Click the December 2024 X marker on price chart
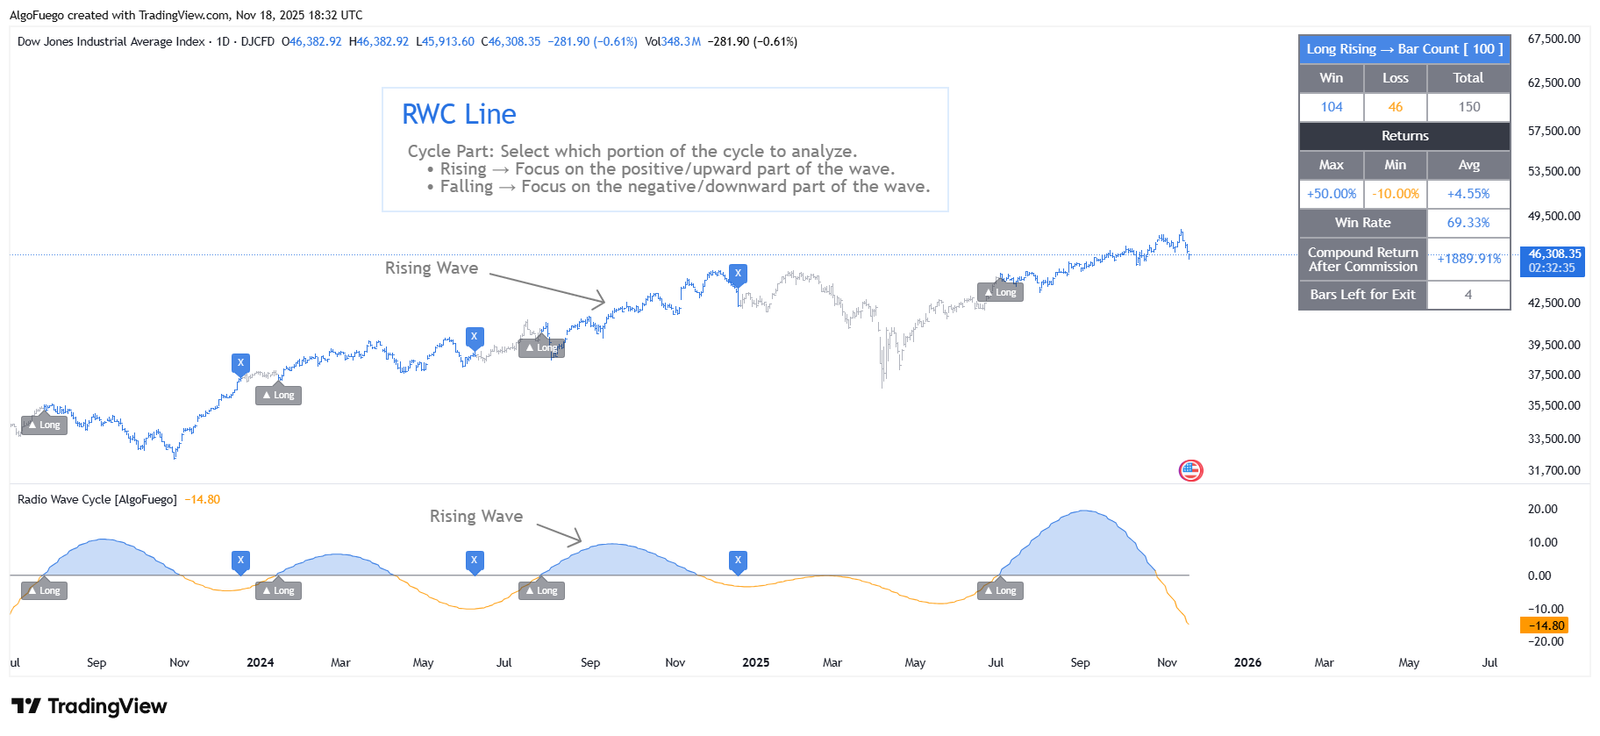This screenshot has height=736, width=1600. pos(738,273)
